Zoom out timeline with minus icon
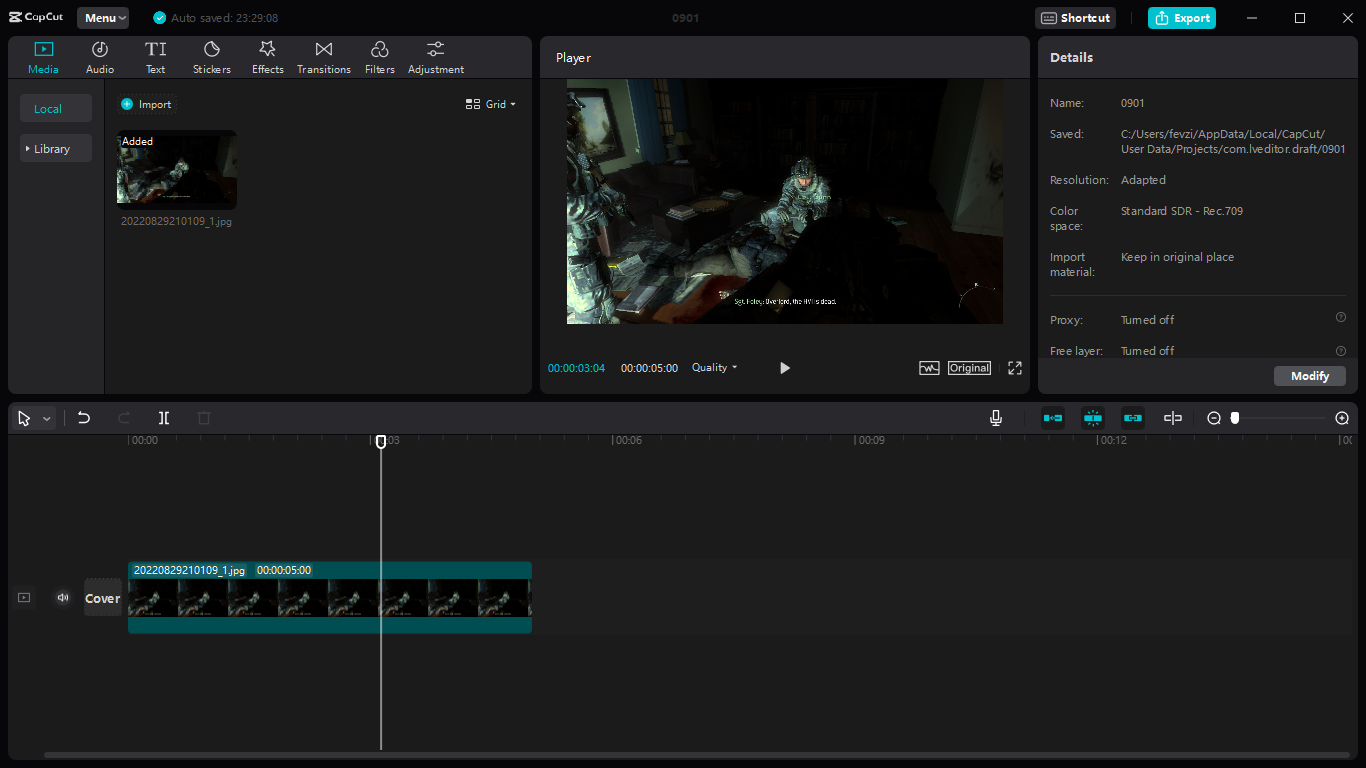 pyautogui.click(x=1214, y=418)
